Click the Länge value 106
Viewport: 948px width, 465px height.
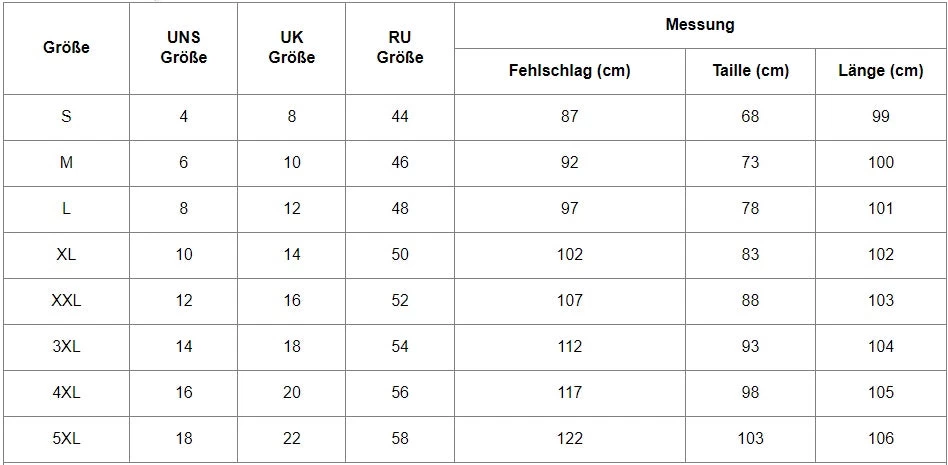880,439
